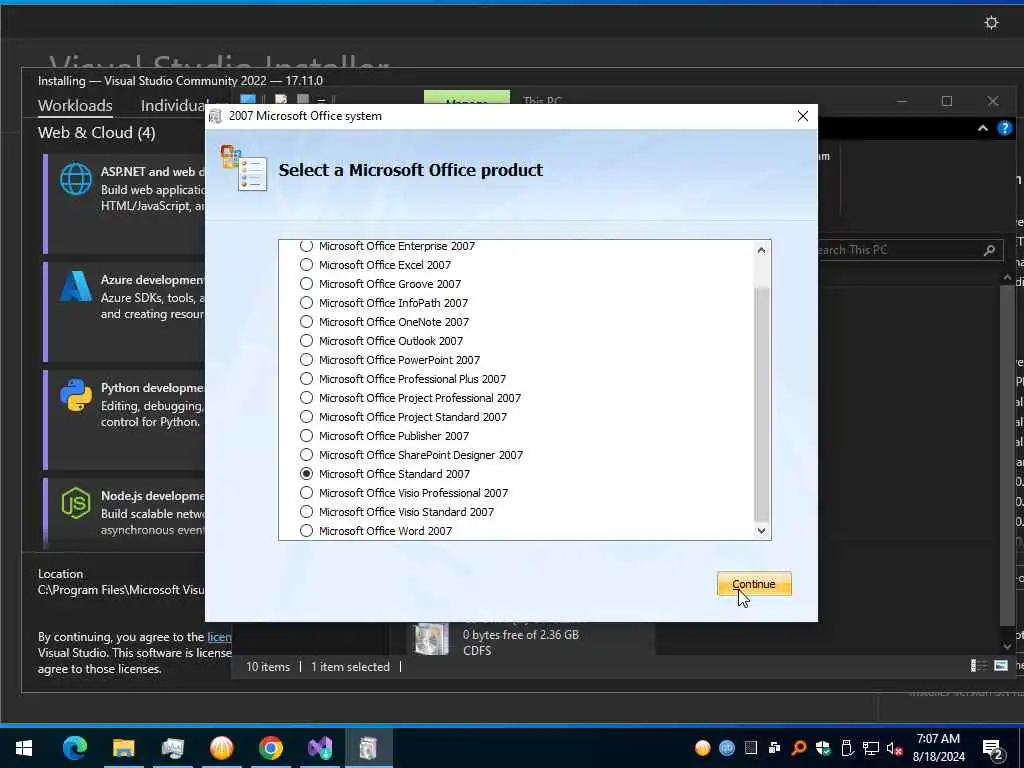Launch Microsoft Edge from taskbar

74,747
